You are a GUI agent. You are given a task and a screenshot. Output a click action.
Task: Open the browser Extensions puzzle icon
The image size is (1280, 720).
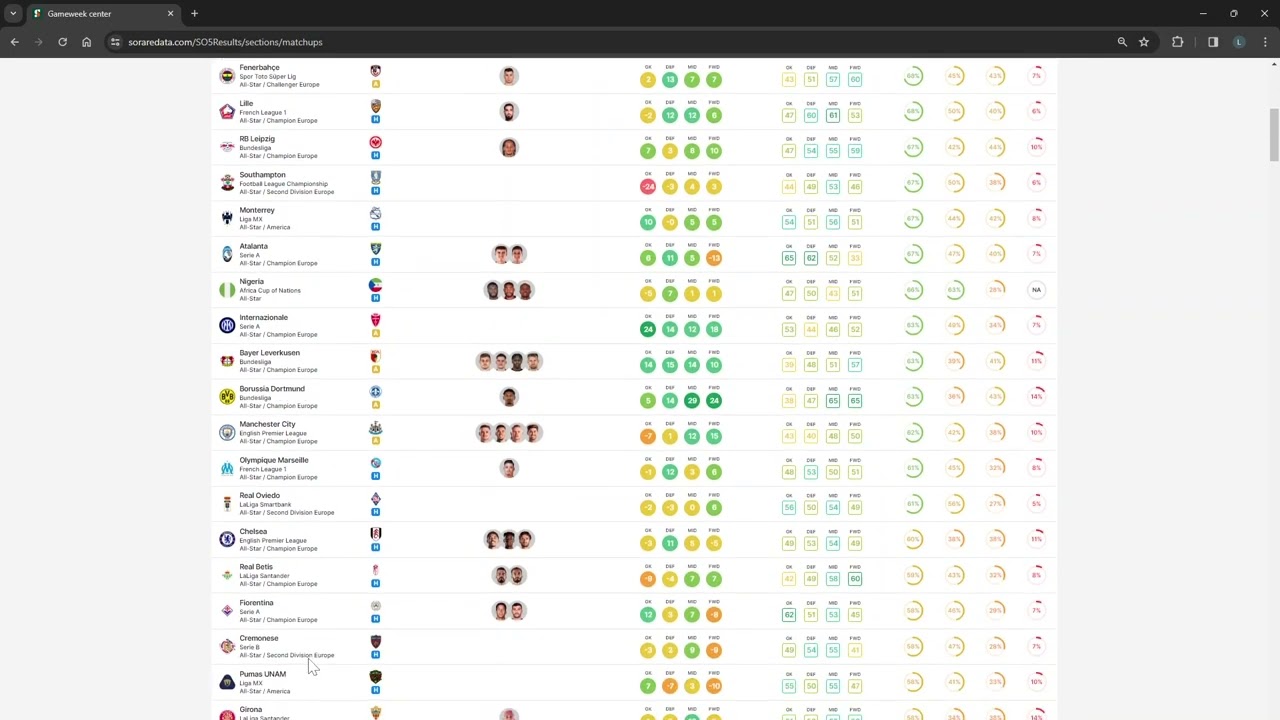(1177, 42)
